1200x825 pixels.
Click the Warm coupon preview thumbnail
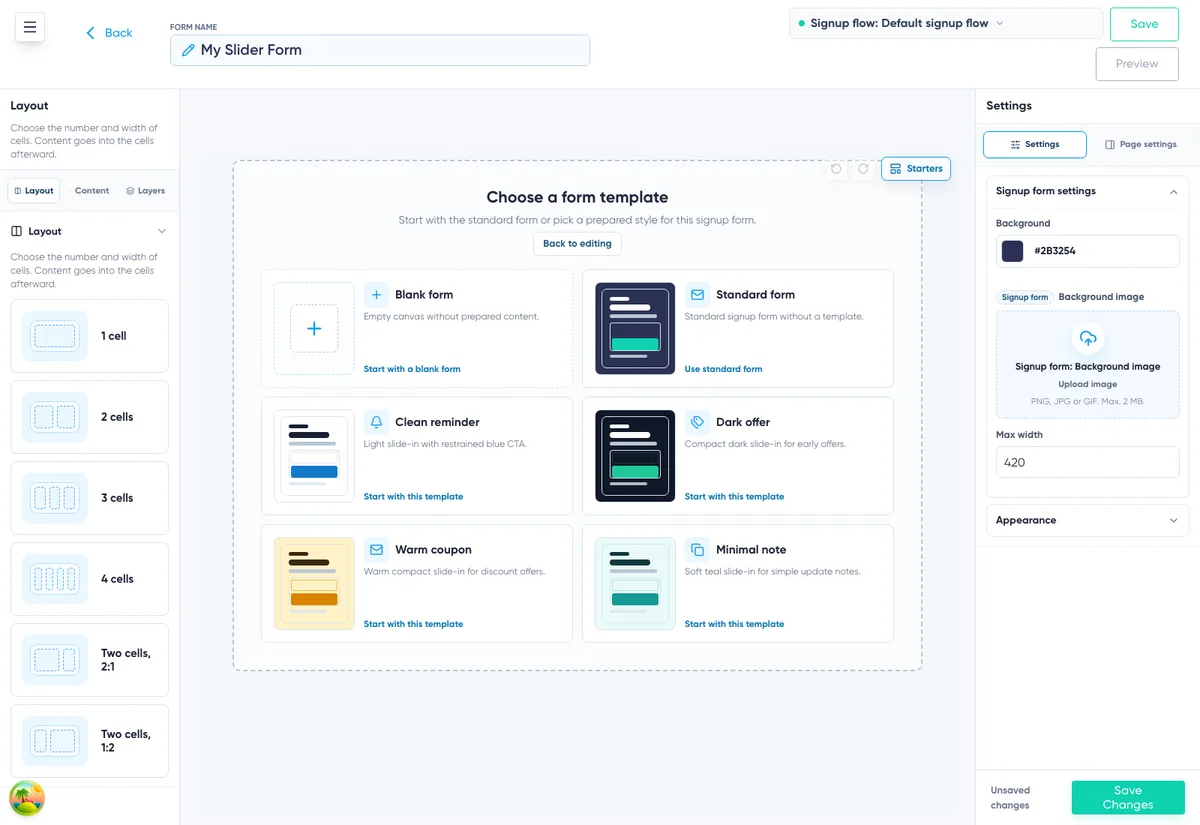[314, 583]
